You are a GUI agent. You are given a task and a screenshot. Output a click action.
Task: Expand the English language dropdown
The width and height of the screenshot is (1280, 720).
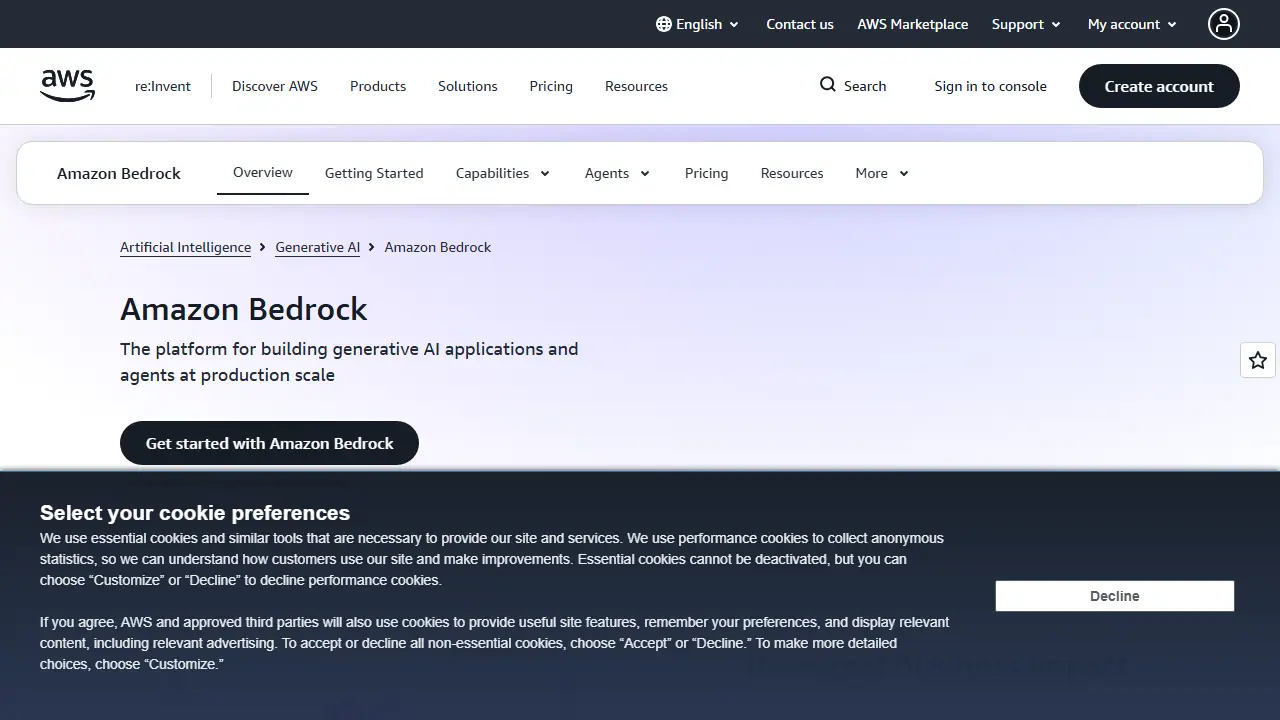(x=698, y=24)
